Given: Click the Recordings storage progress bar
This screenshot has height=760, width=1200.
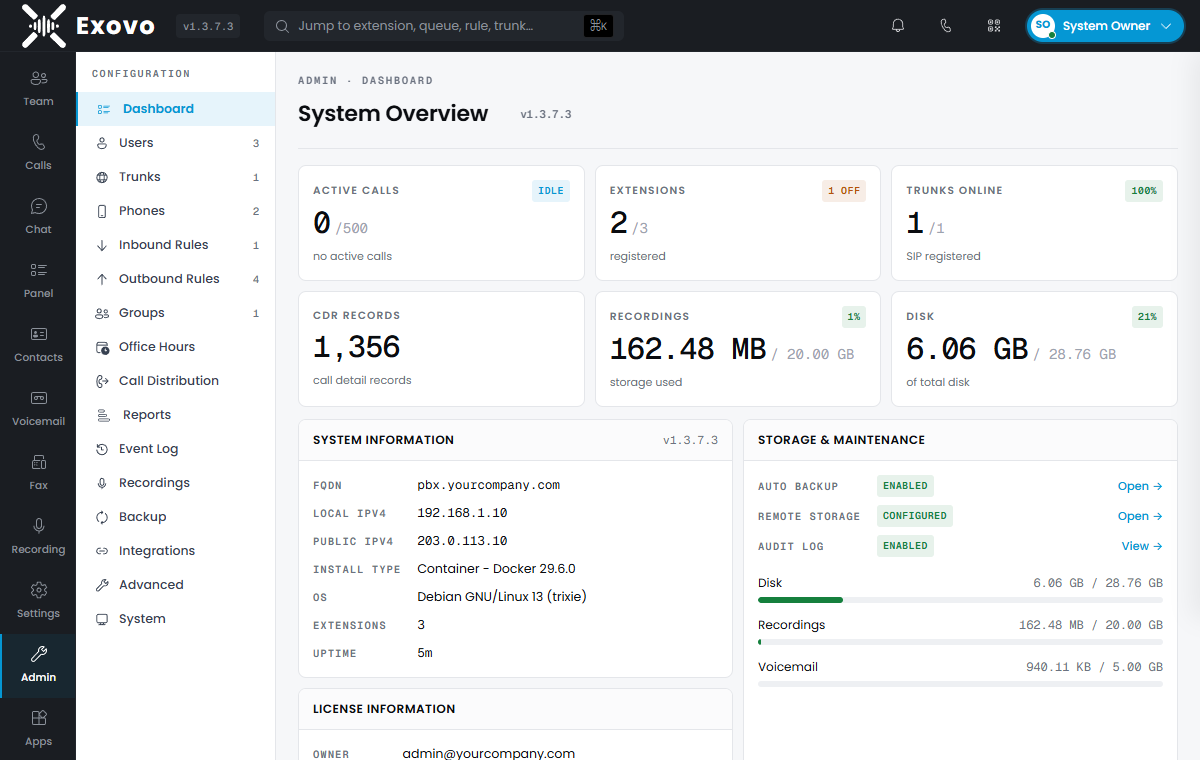Looking at the screenshot, I should pyautogui.click(x=960, y=642).
